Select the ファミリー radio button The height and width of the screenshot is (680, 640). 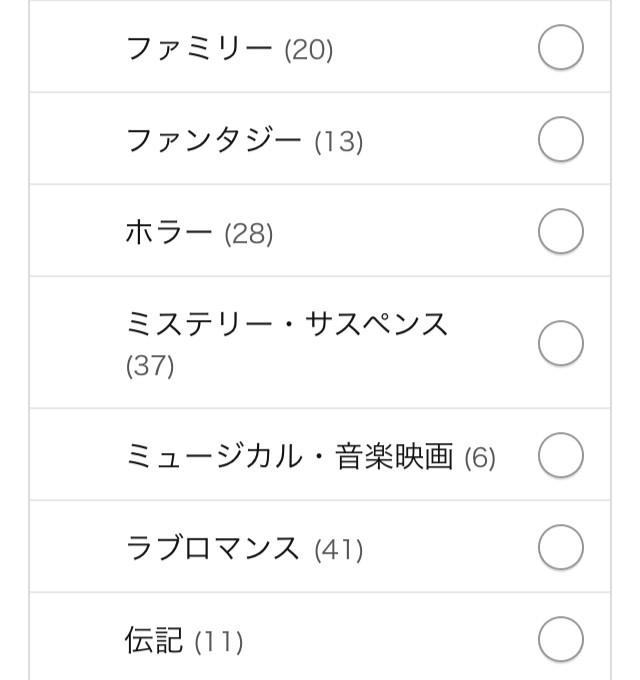pyautogui.click(x=560, y=47)
